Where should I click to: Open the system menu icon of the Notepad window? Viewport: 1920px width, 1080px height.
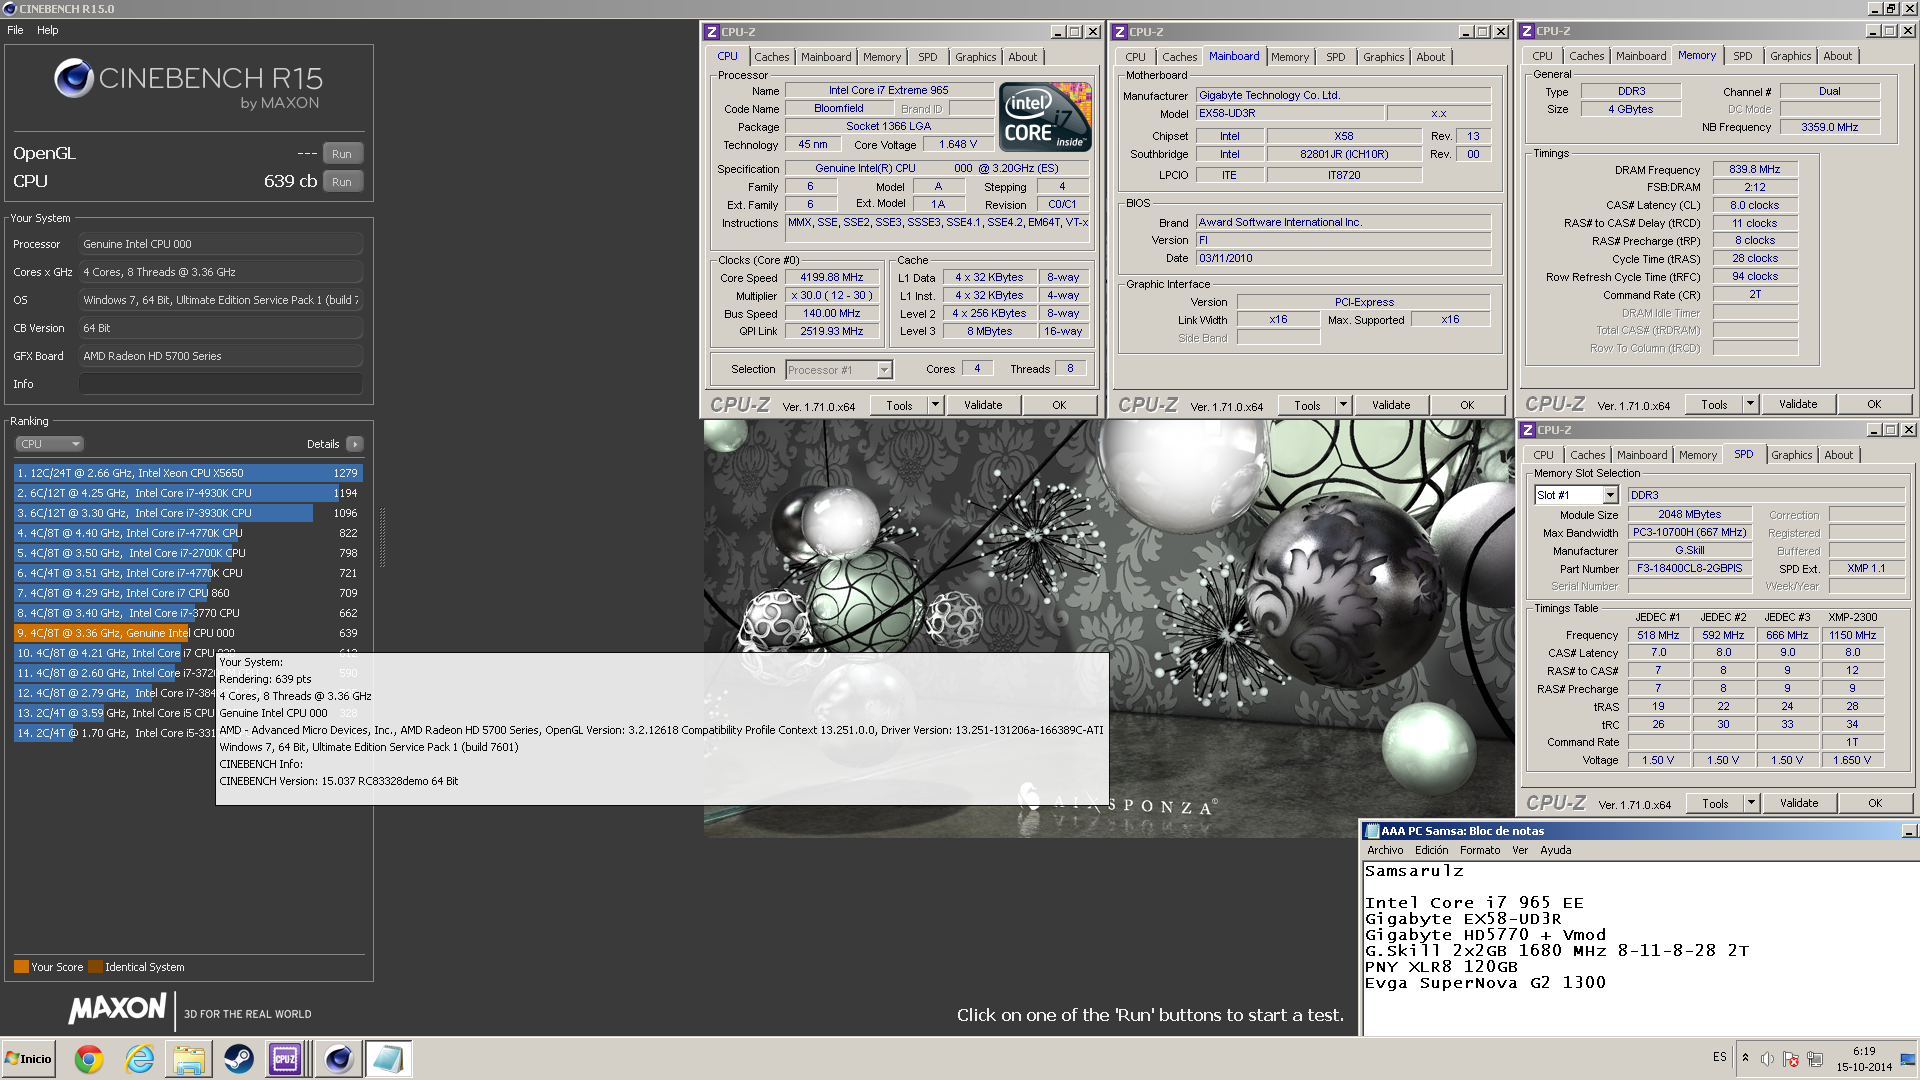tap(1372, 831)
